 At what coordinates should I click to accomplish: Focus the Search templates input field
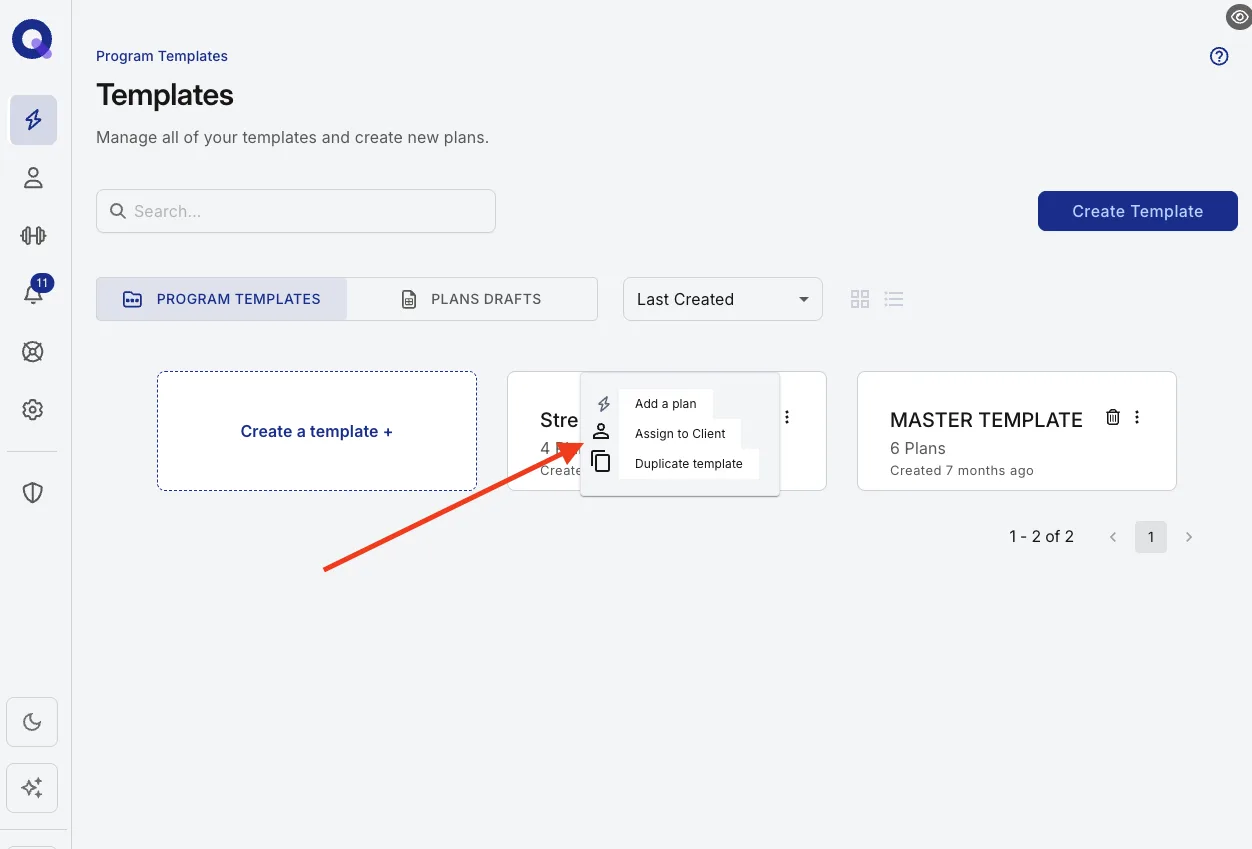point(296,211)
